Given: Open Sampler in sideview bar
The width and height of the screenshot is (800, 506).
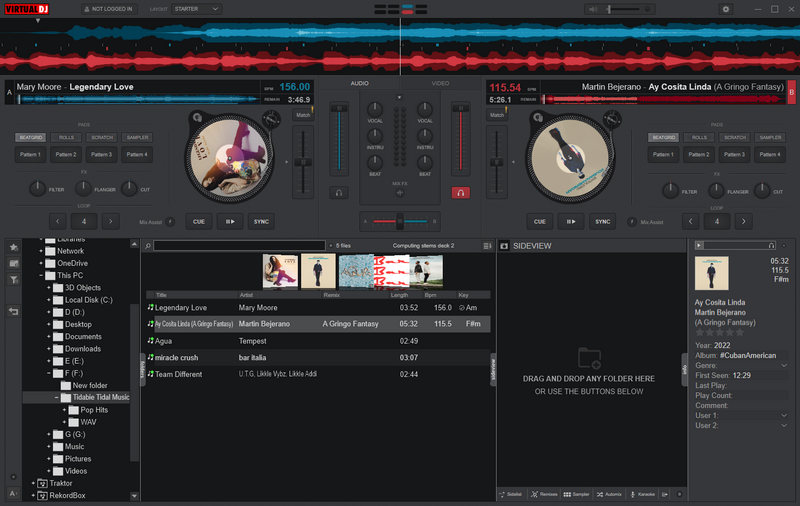Looking at the screenshot, I should tap(576, 494).
